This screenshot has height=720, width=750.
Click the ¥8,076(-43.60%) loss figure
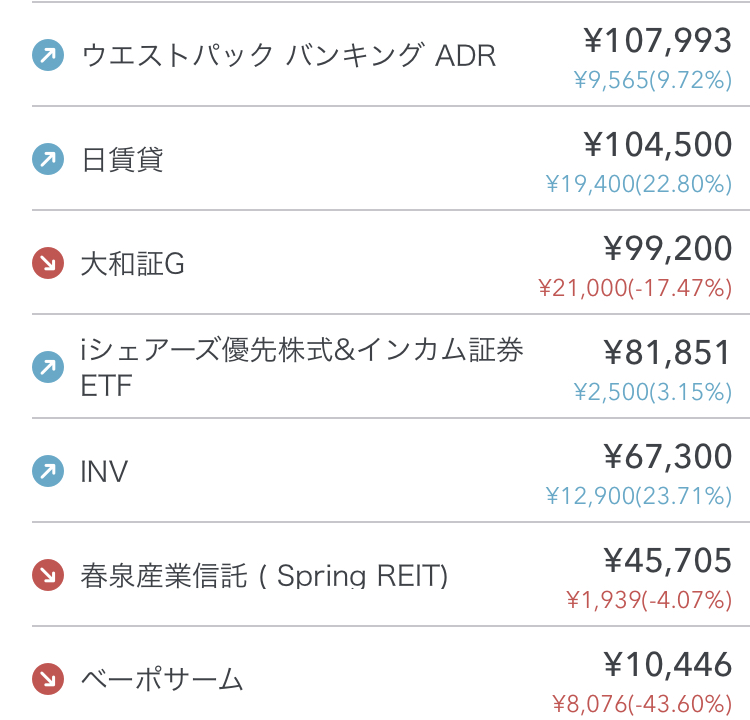[642, 704]
